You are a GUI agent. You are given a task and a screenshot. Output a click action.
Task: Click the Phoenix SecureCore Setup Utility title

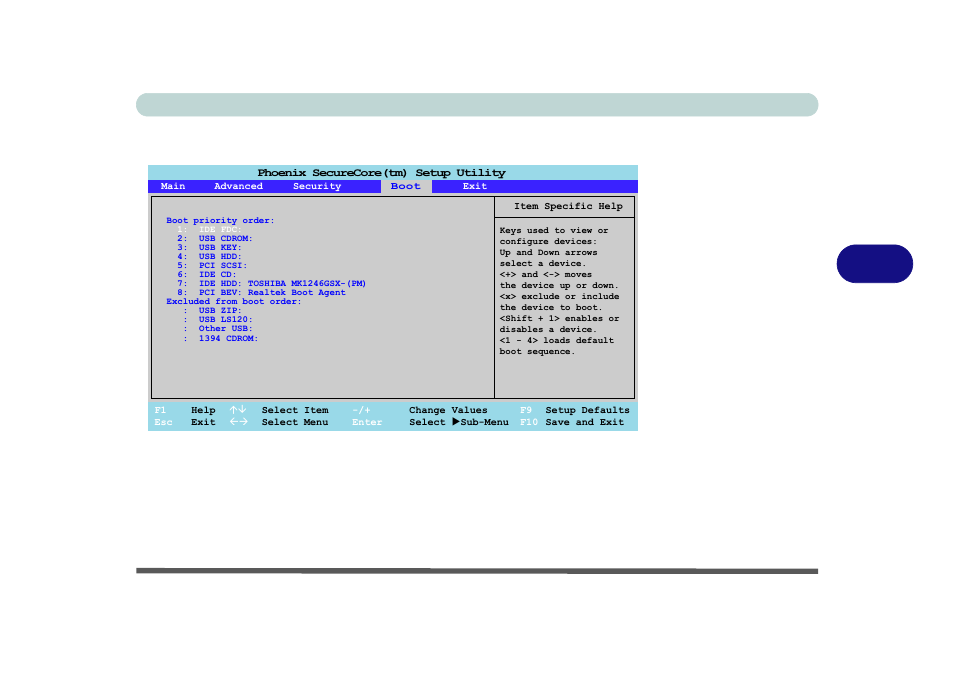coord(381,173)
